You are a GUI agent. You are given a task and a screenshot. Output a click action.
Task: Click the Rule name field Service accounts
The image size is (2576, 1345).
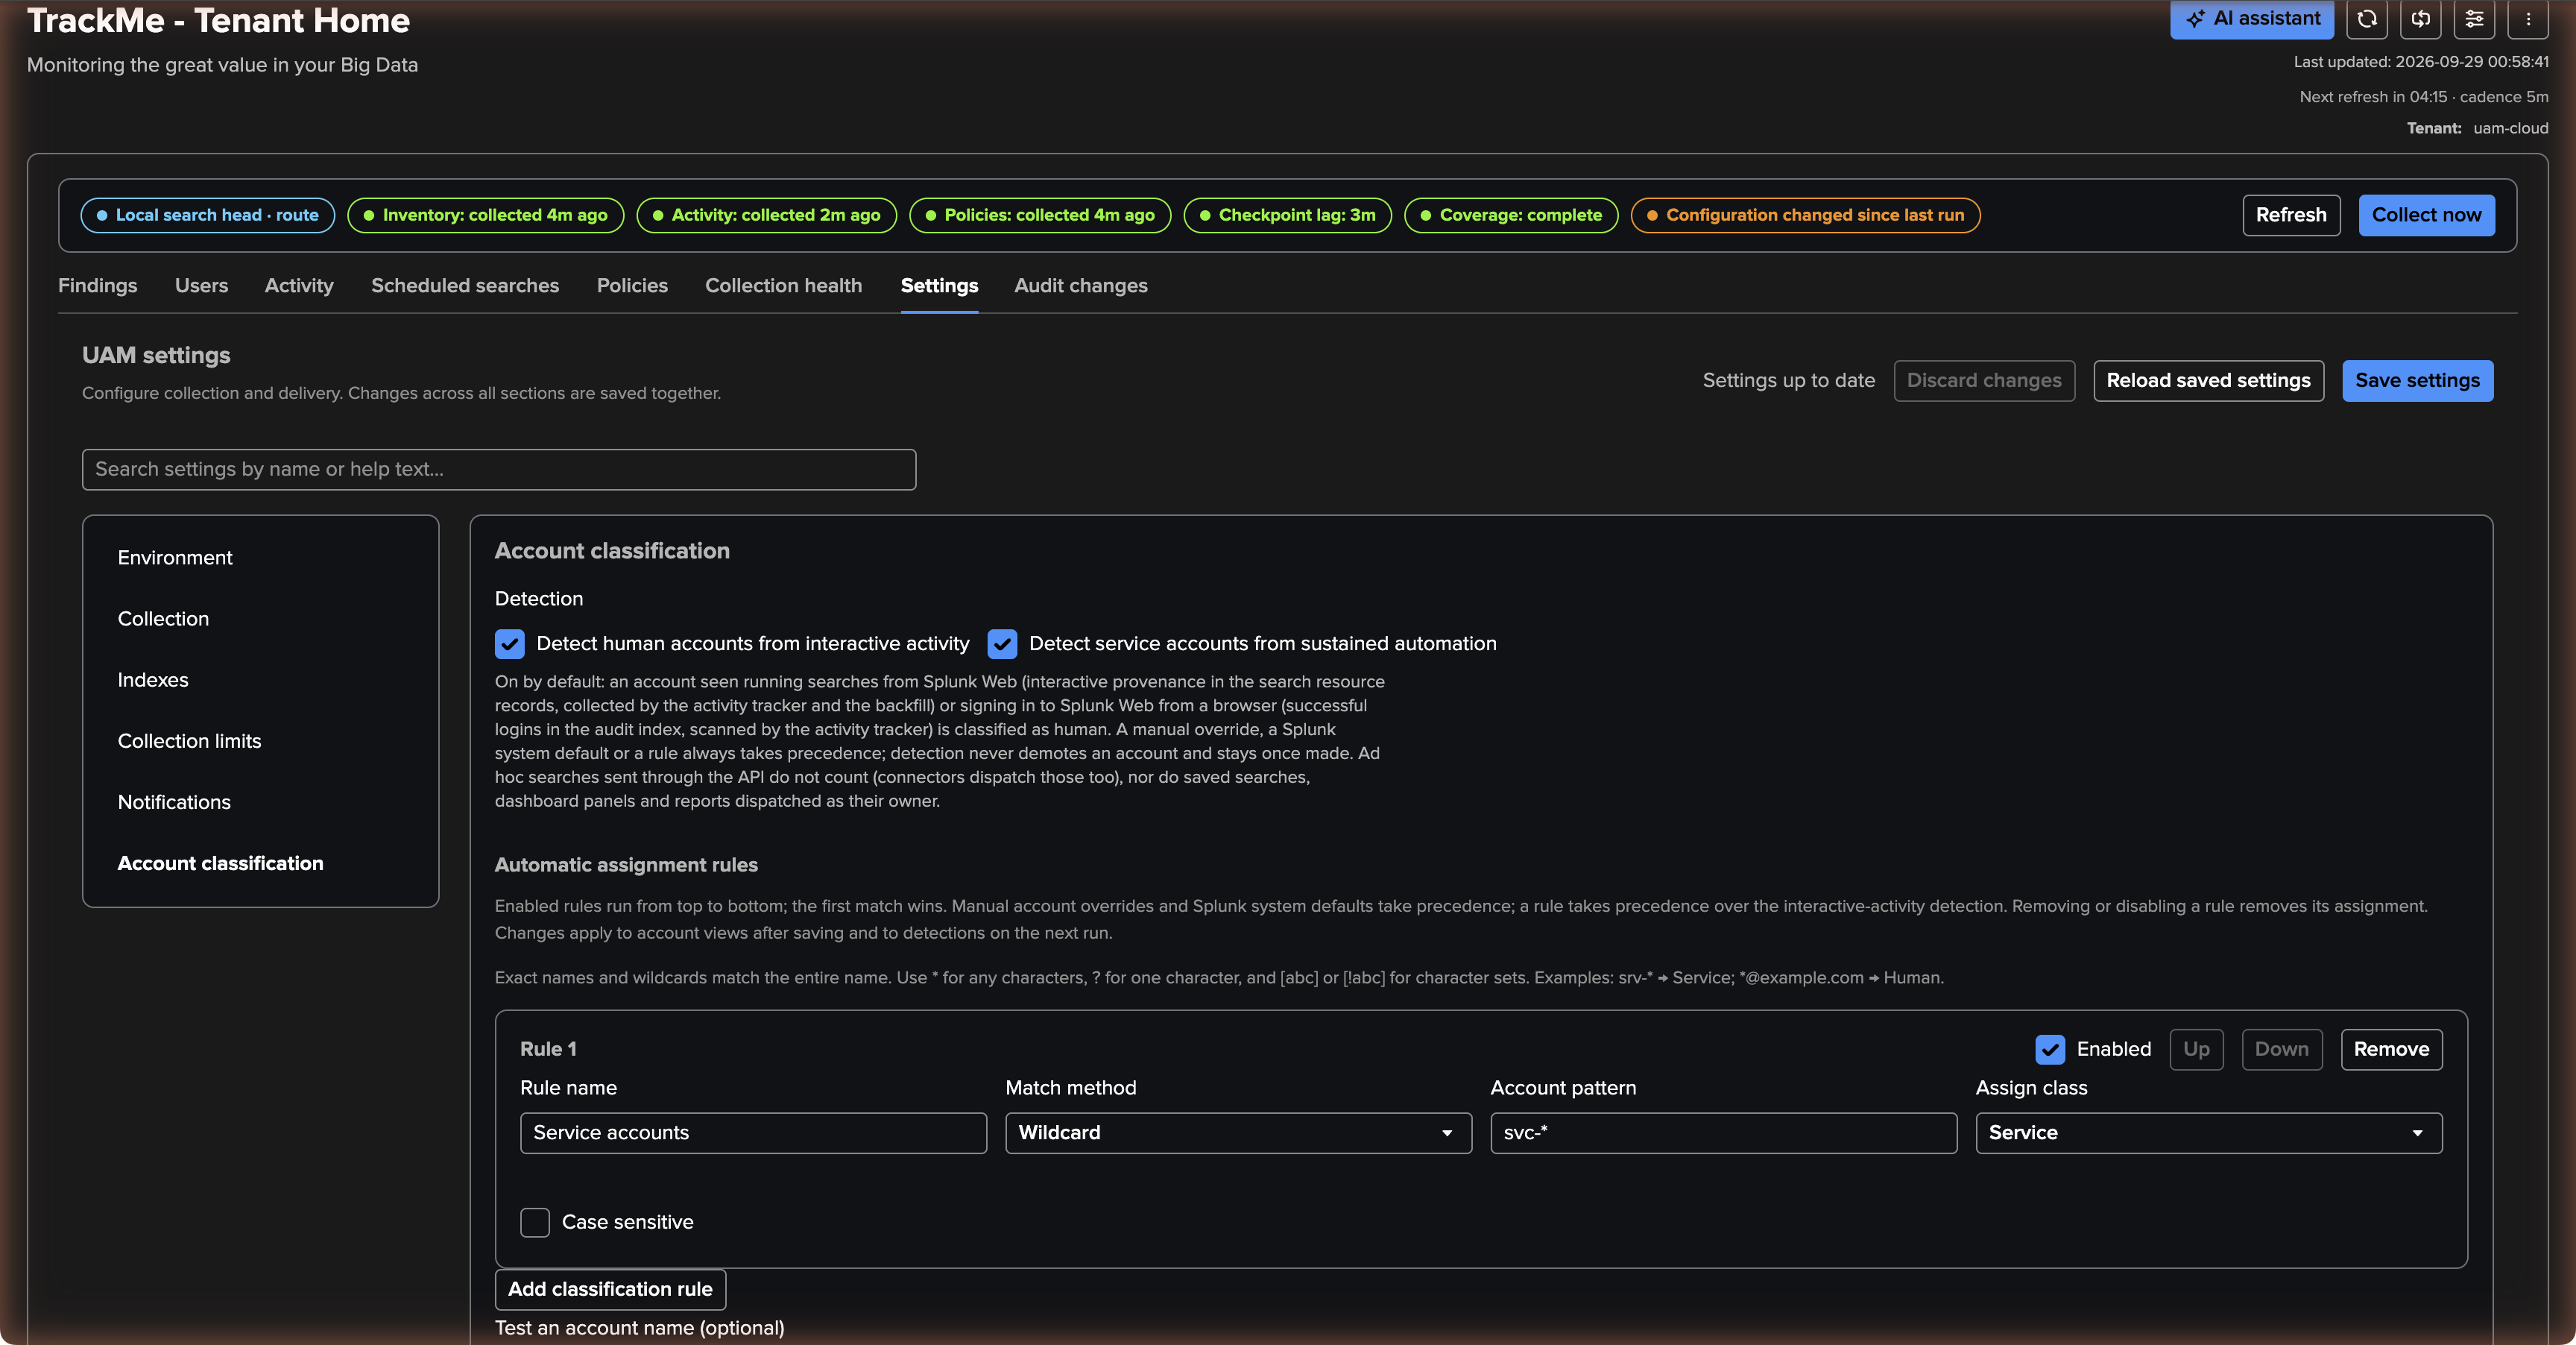753,1133
